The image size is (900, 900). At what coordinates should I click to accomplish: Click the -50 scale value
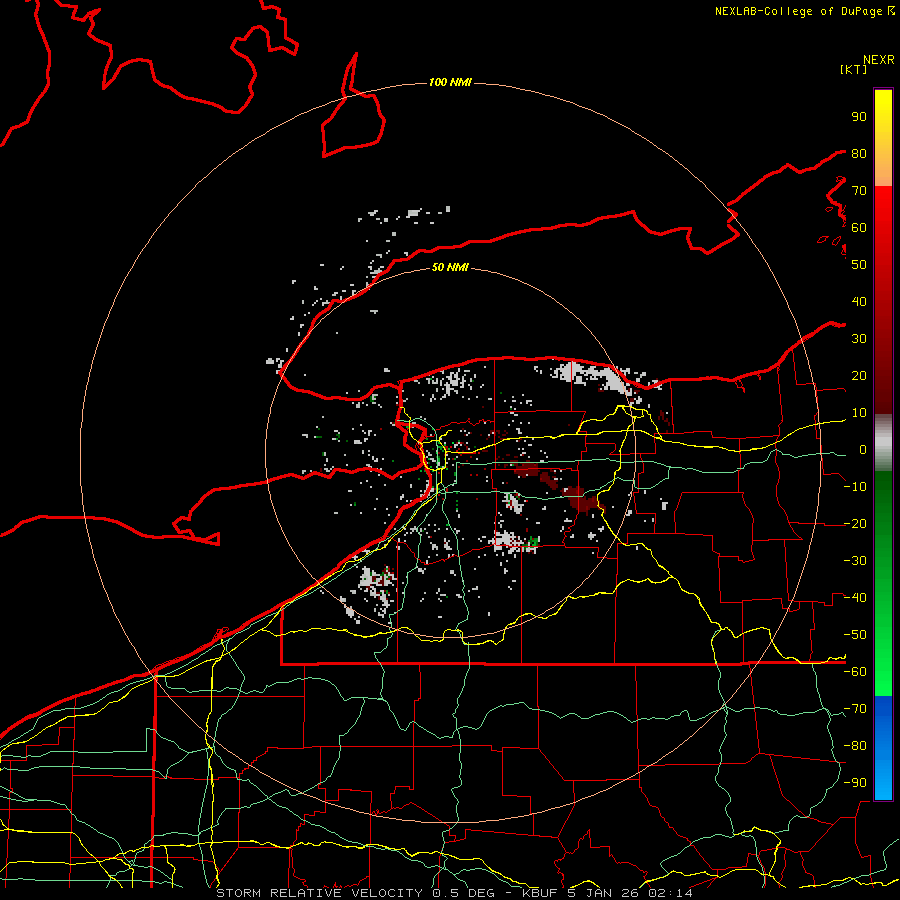855,635
